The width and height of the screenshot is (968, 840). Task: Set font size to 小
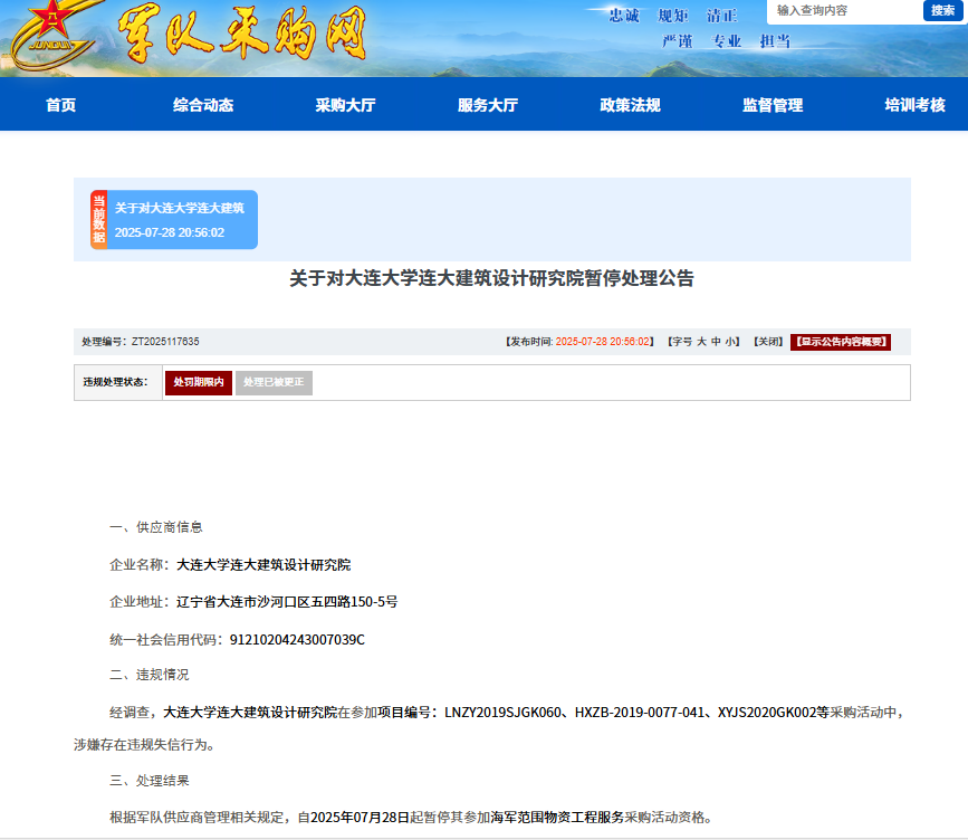coord(729,341)
